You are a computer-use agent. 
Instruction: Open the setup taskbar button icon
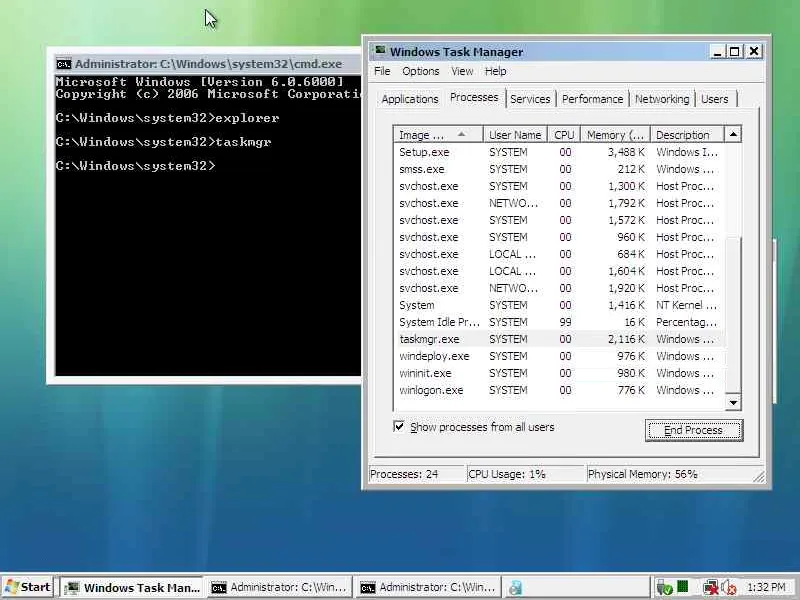515,587
